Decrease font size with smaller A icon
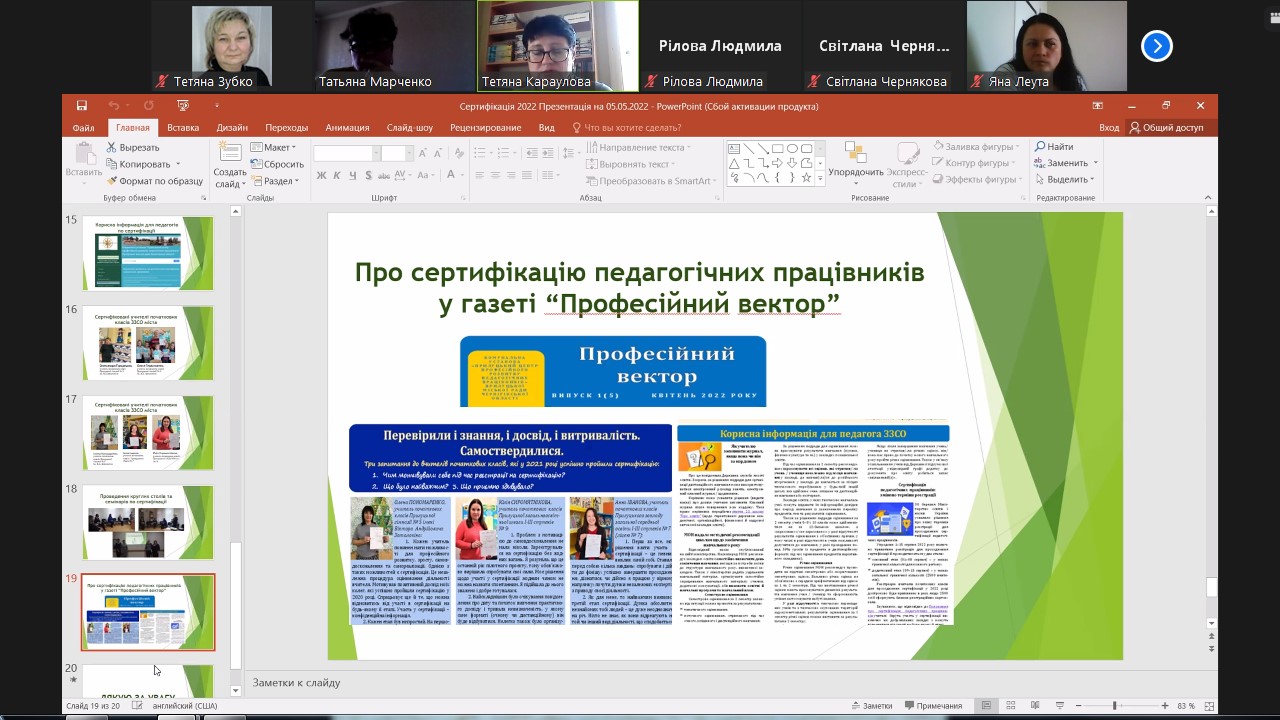1280x720 pixels. 437,153
